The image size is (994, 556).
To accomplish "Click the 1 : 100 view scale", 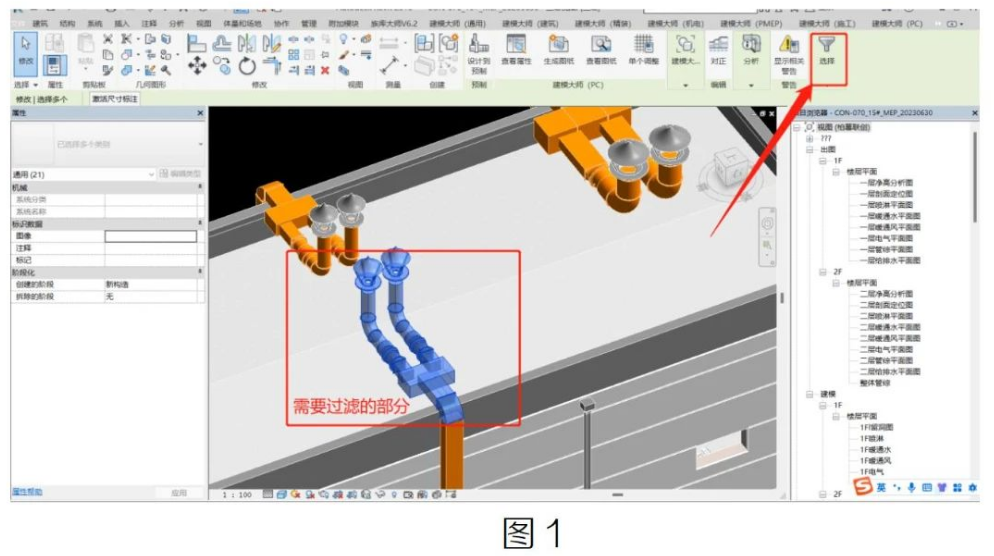I will (x=236, y=495).
